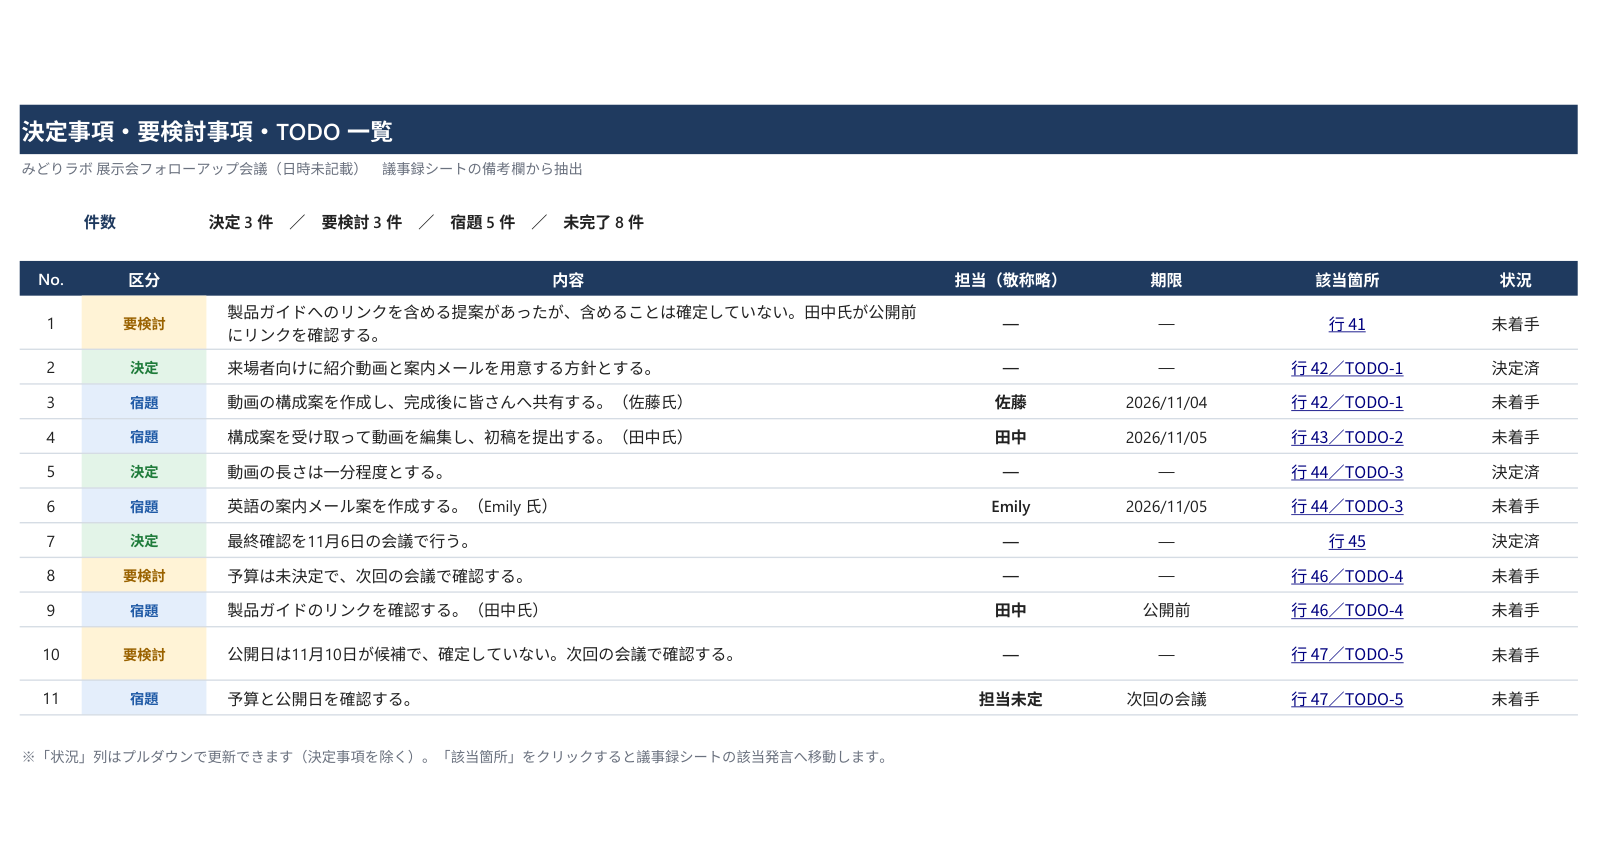The height and width of the screenshot is (847, 1601).
Task: Open 行 44／TODO-3 link in row 5
Action: point(1346,472)
